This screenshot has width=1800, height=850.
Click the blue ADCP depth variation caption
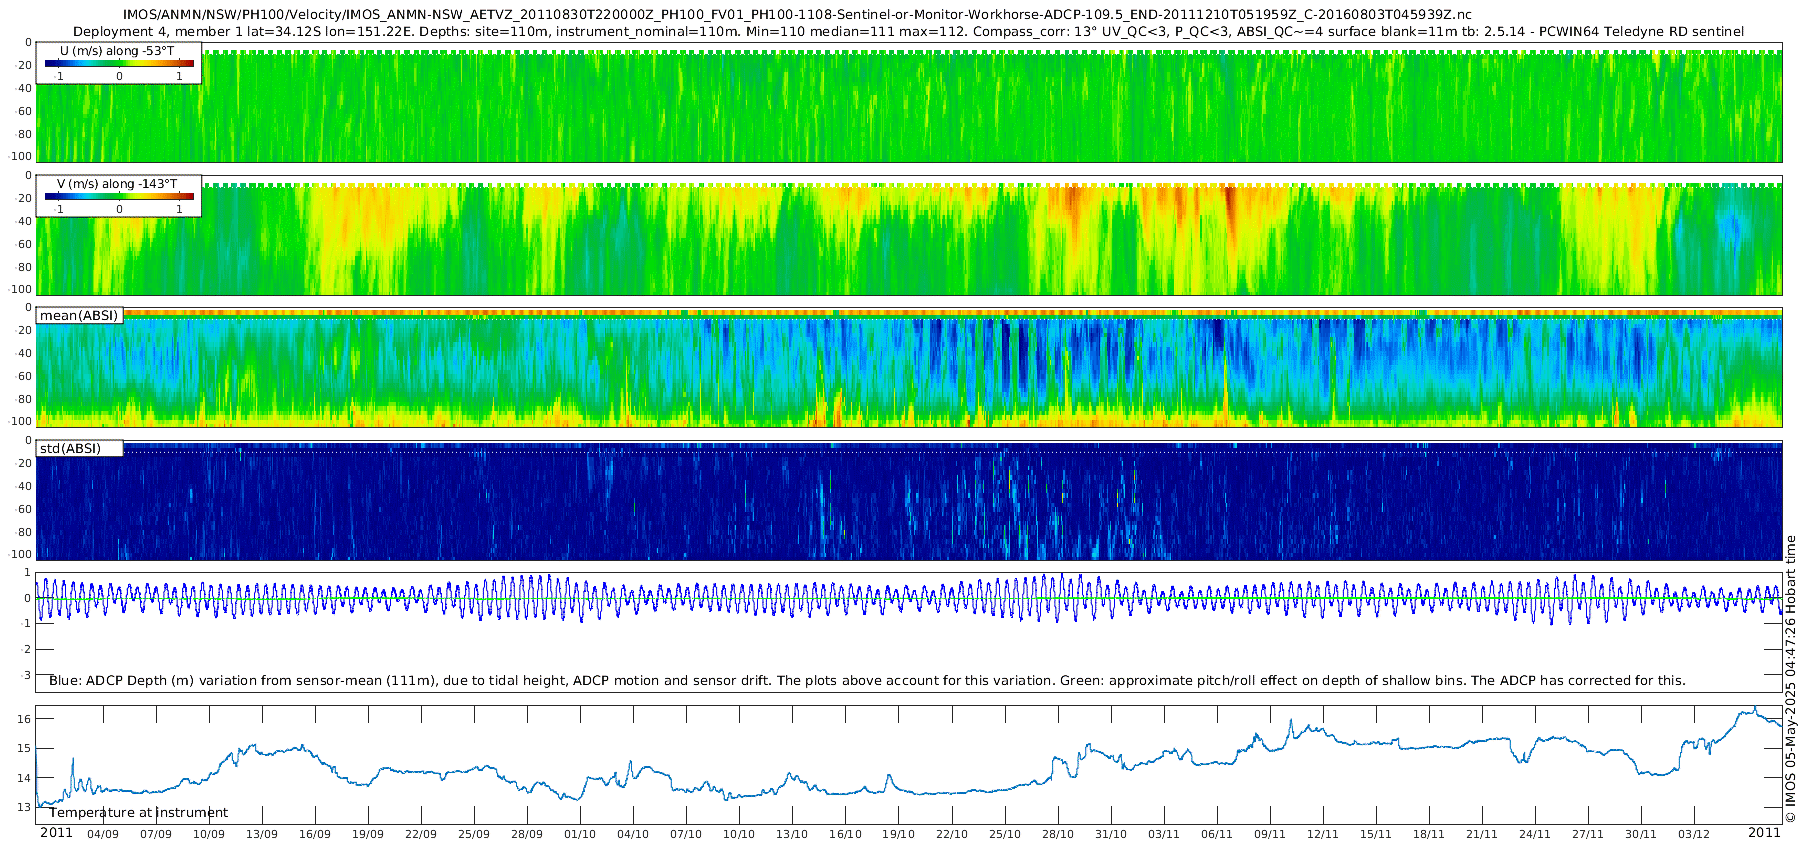tap(867, 681)
